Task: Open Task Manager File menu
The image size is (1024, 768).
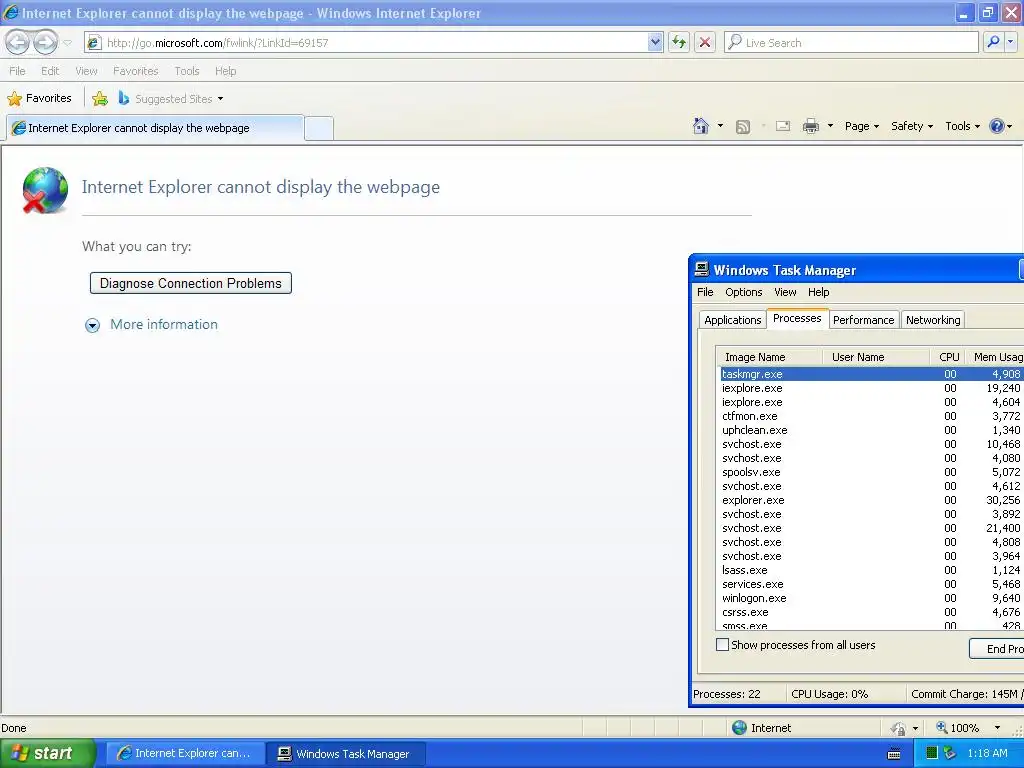Action: pyautogui.click(x=705, y=292)
